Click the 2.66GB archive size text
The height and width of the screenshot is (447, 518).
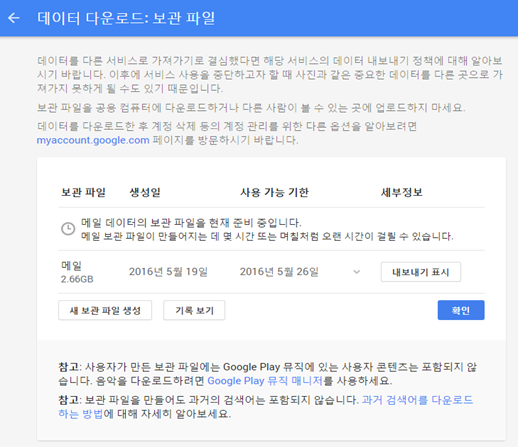click(x=77, y=279)
